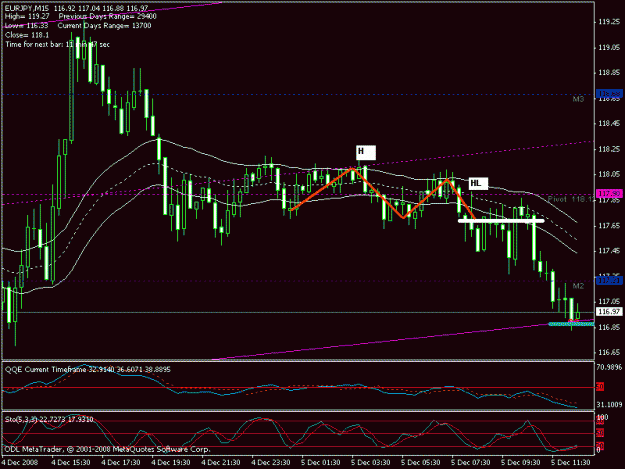Click the 118.85 price scale value

coord(609,73)
